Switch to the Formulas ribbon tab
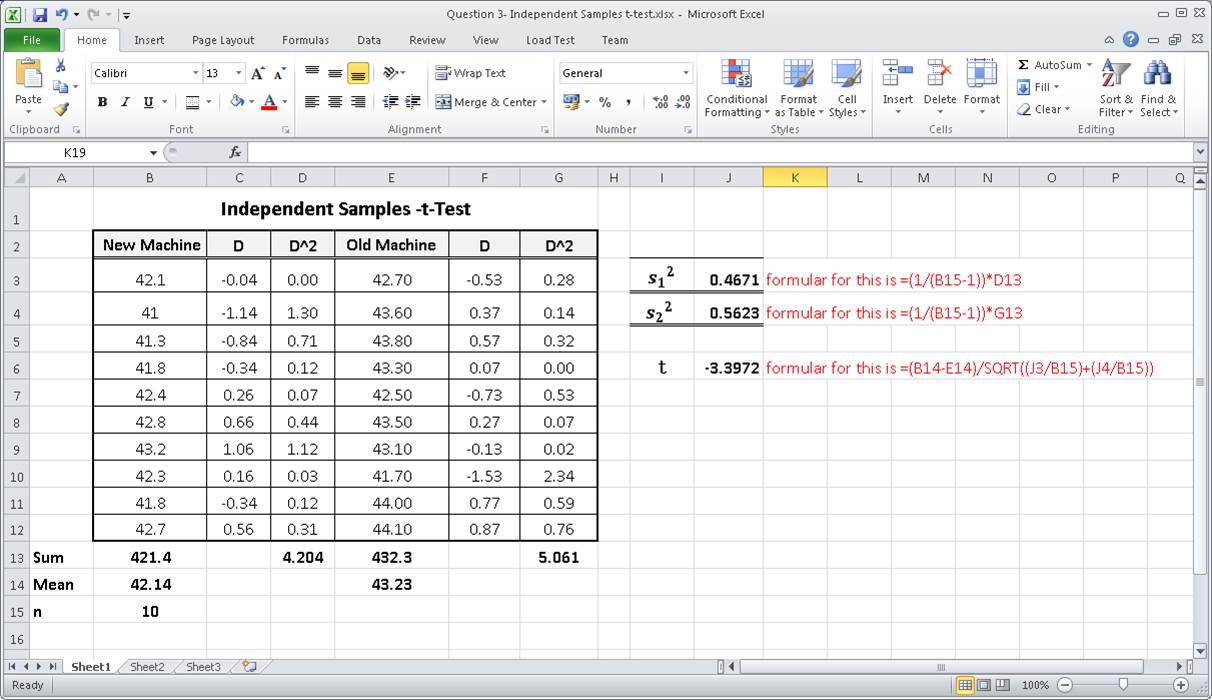Viewport: 1212px width, 700px height. (305, 40)
